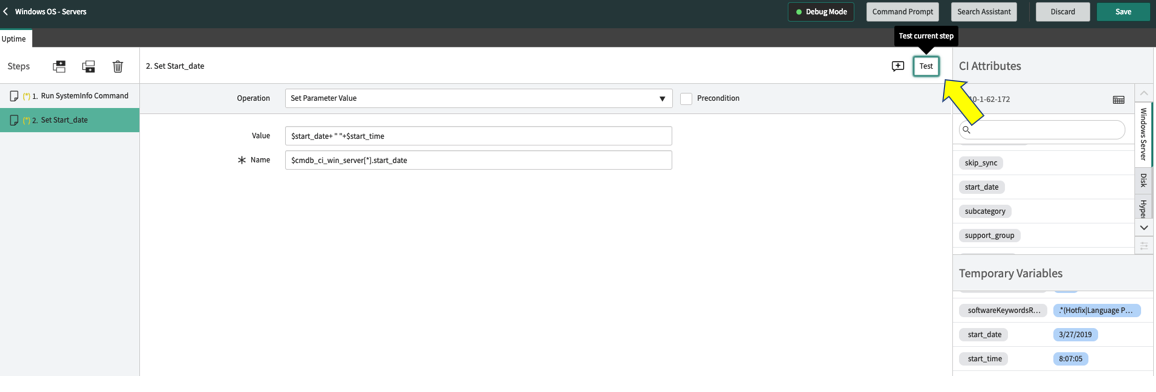Viewport: 1156px width, 392px height.
Task: Select the support_group attribute
Action: pyautogui.click(x=989, y=236)
